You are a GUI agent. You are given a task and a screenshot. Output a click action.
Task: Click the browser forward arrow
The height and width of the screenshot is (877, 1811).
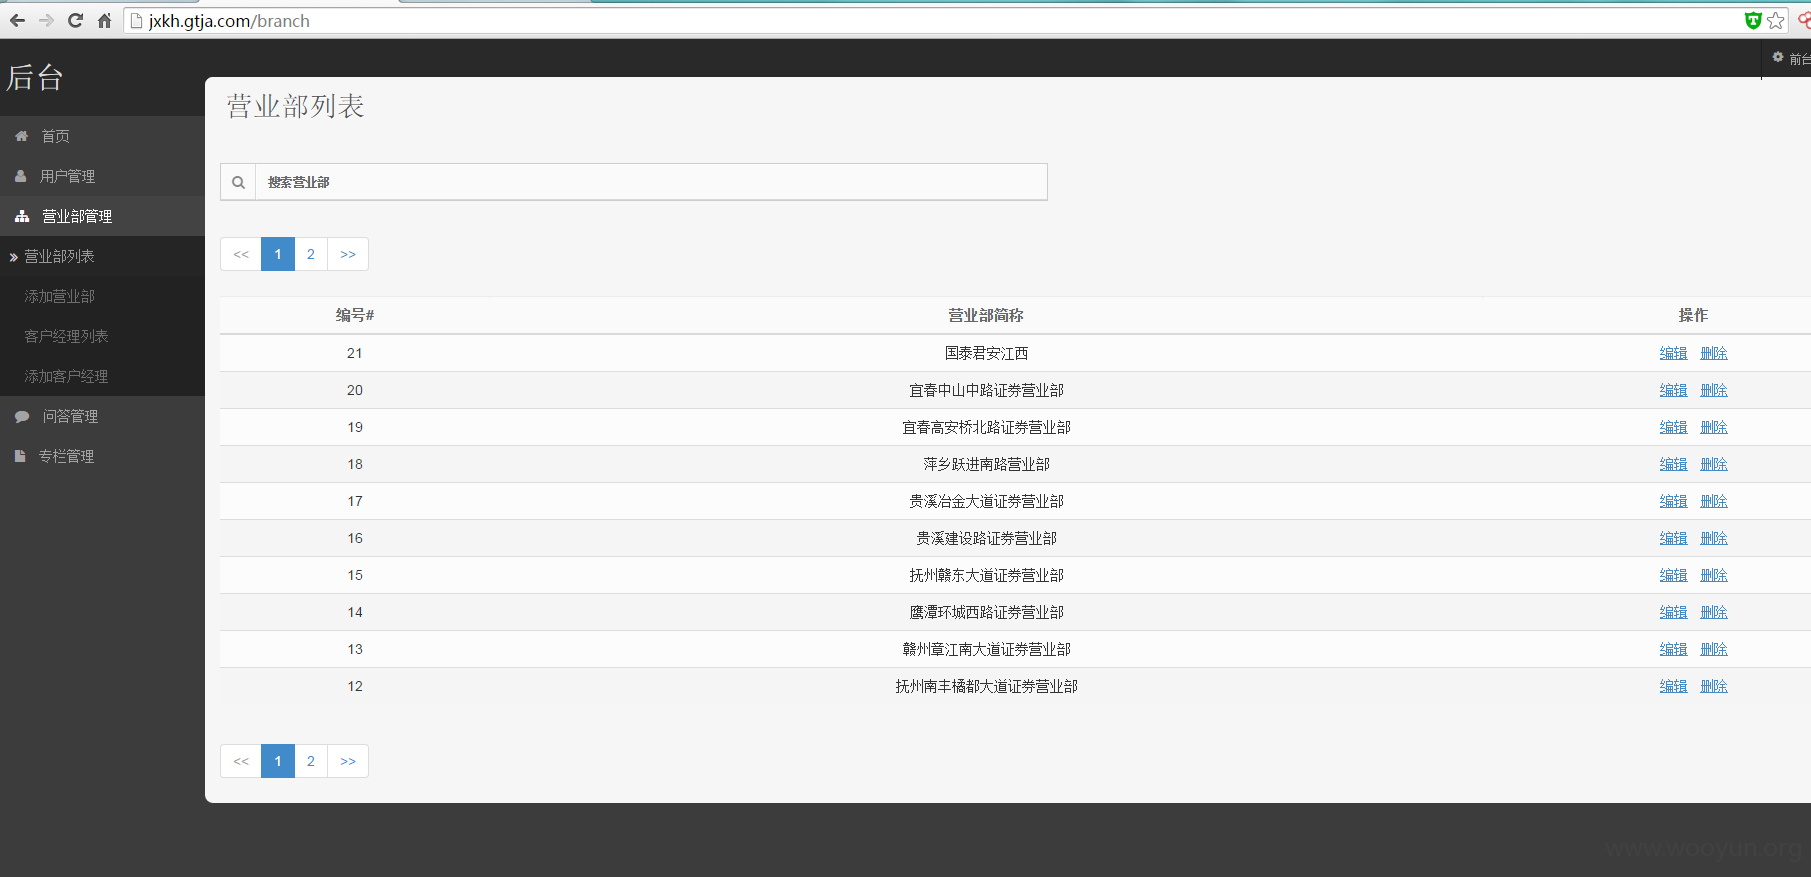click(x=46, y=20)
